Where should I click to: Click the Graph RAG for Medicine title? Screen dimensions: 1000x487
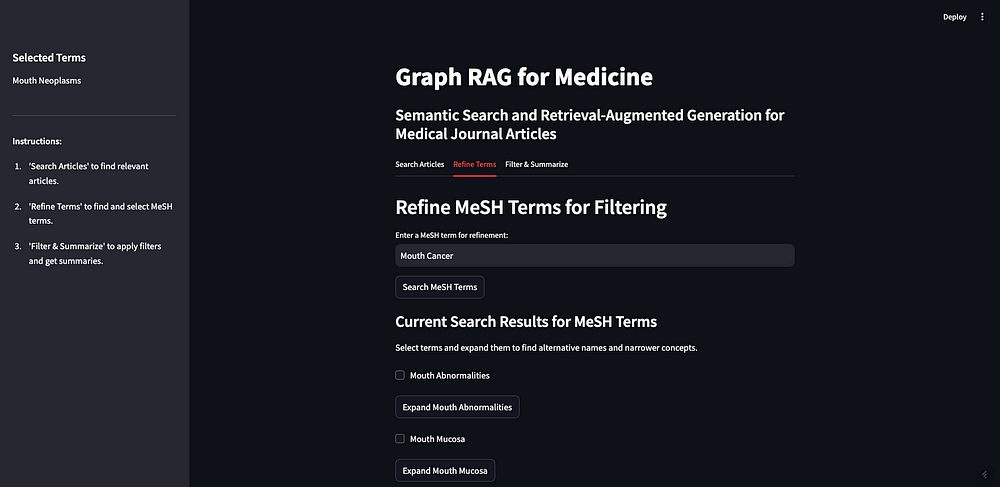point(524,77)
